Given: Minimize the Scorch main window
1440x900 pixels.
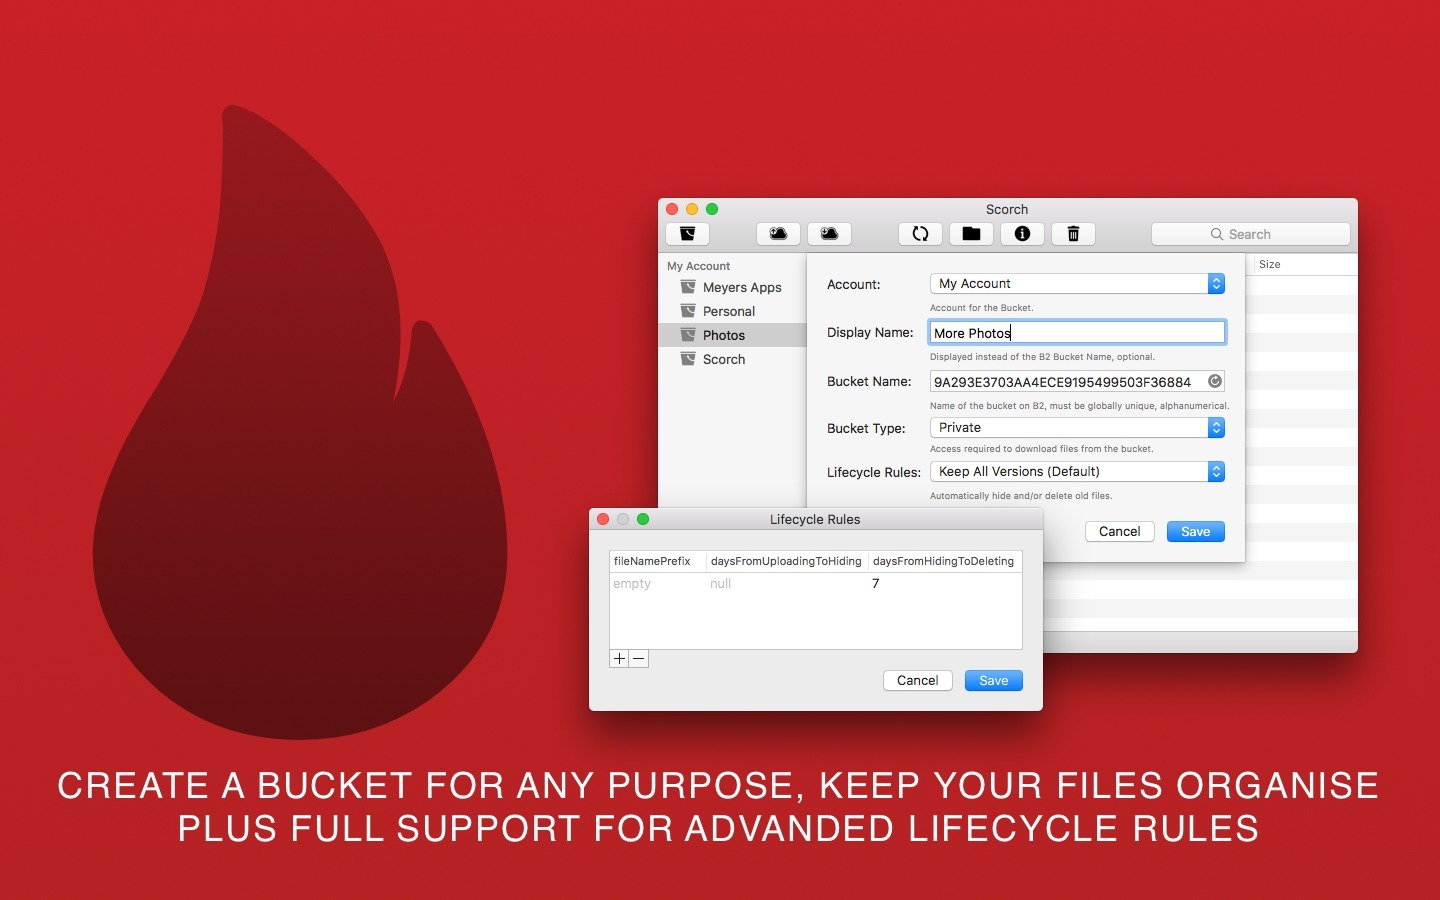Looking at the screenshot, I should (x=692, y=209).
